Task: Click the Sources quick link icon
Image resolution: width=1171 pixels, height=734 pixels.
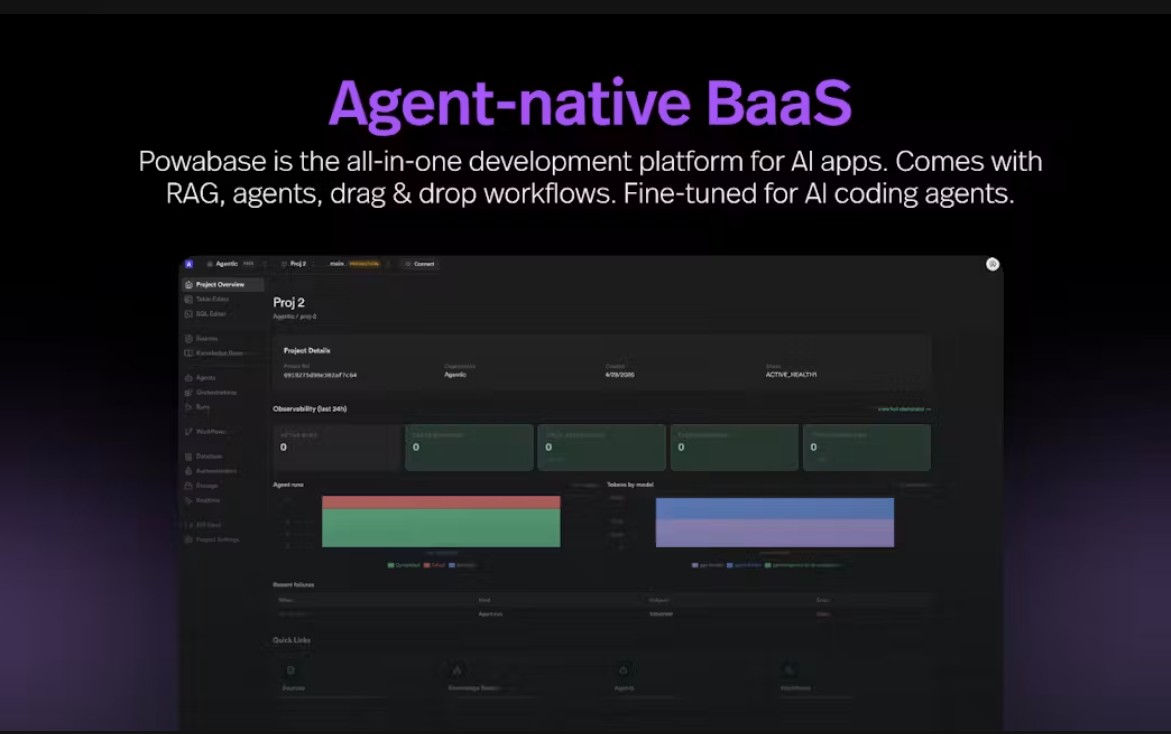Action: [291, 671]
